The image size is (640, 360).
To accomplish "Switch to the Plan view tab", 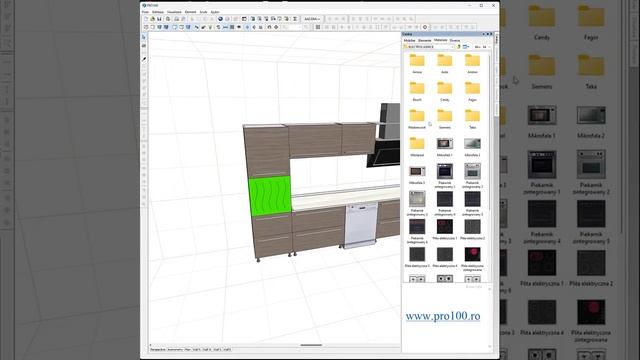I will (188, 349).
